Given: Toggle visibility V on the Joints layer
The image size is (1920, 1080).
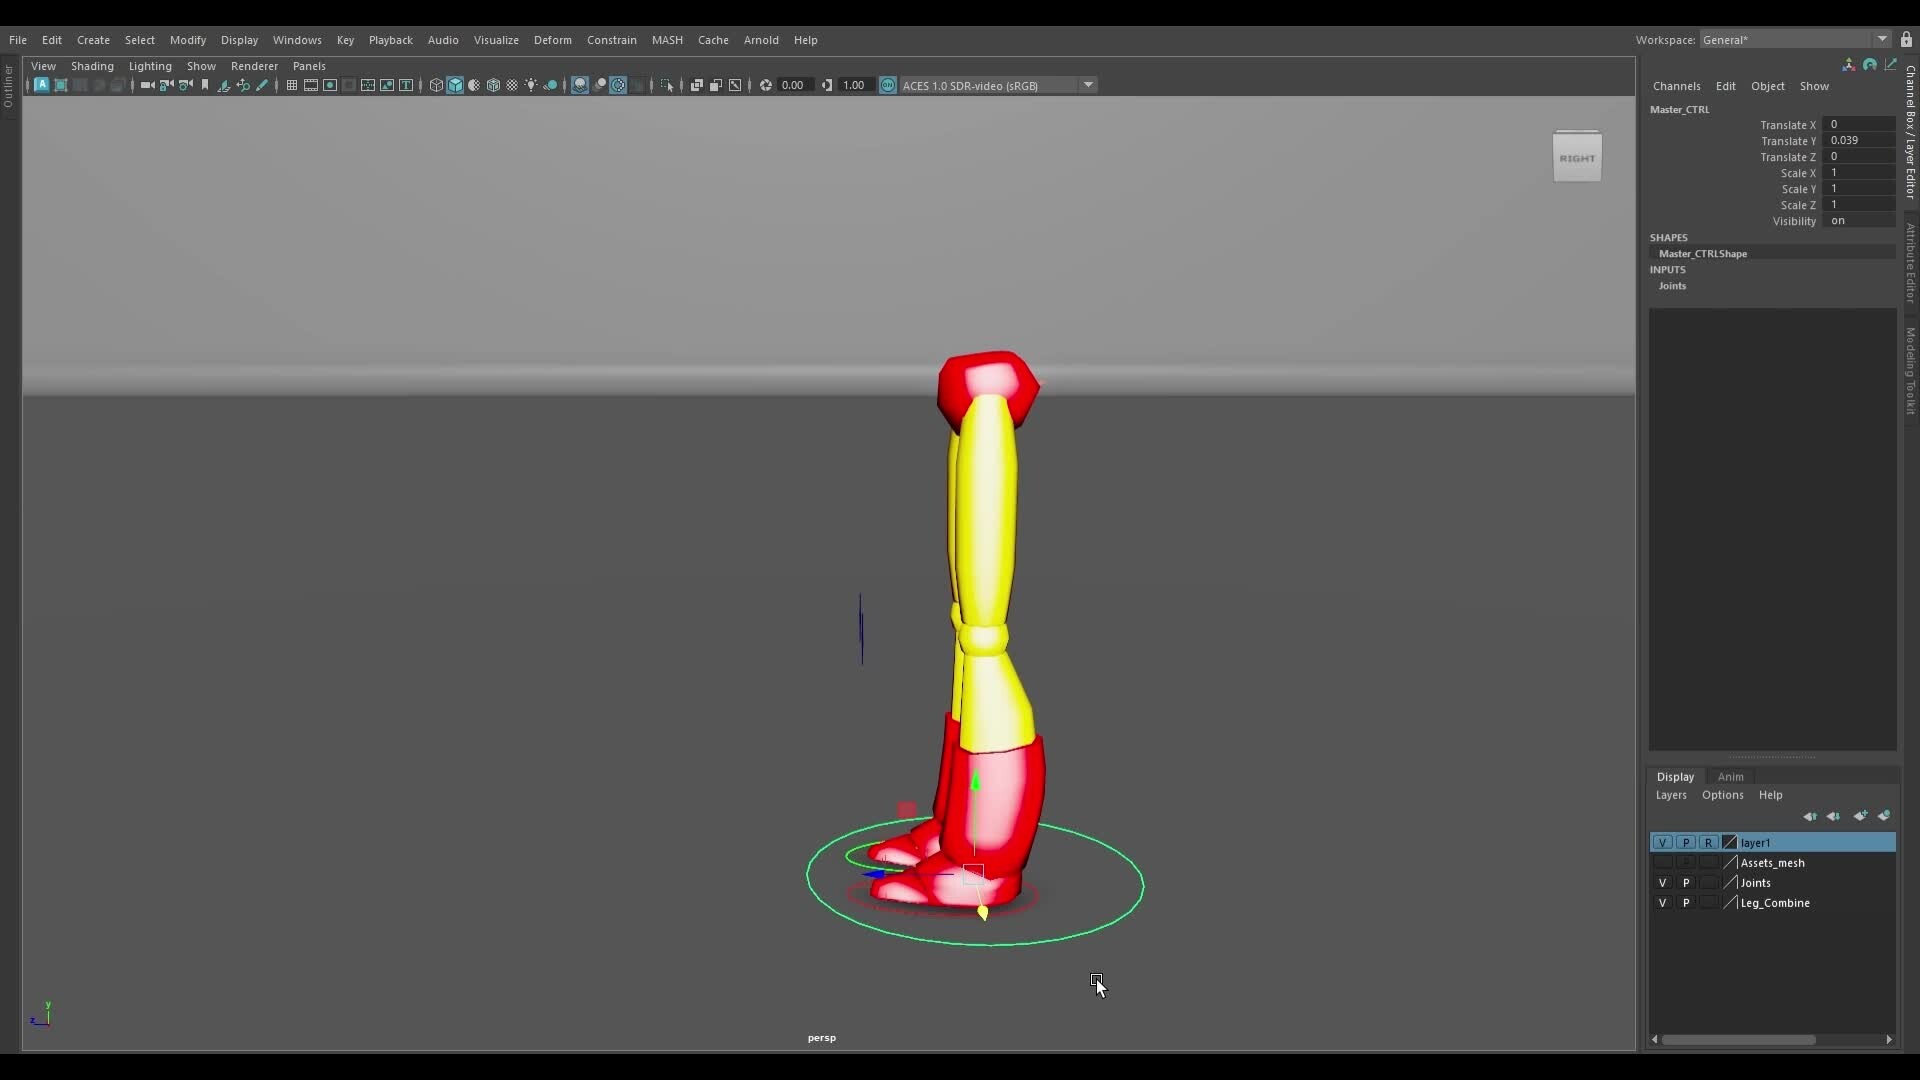Looking at the screenshot, I should tap(1663, 883).
